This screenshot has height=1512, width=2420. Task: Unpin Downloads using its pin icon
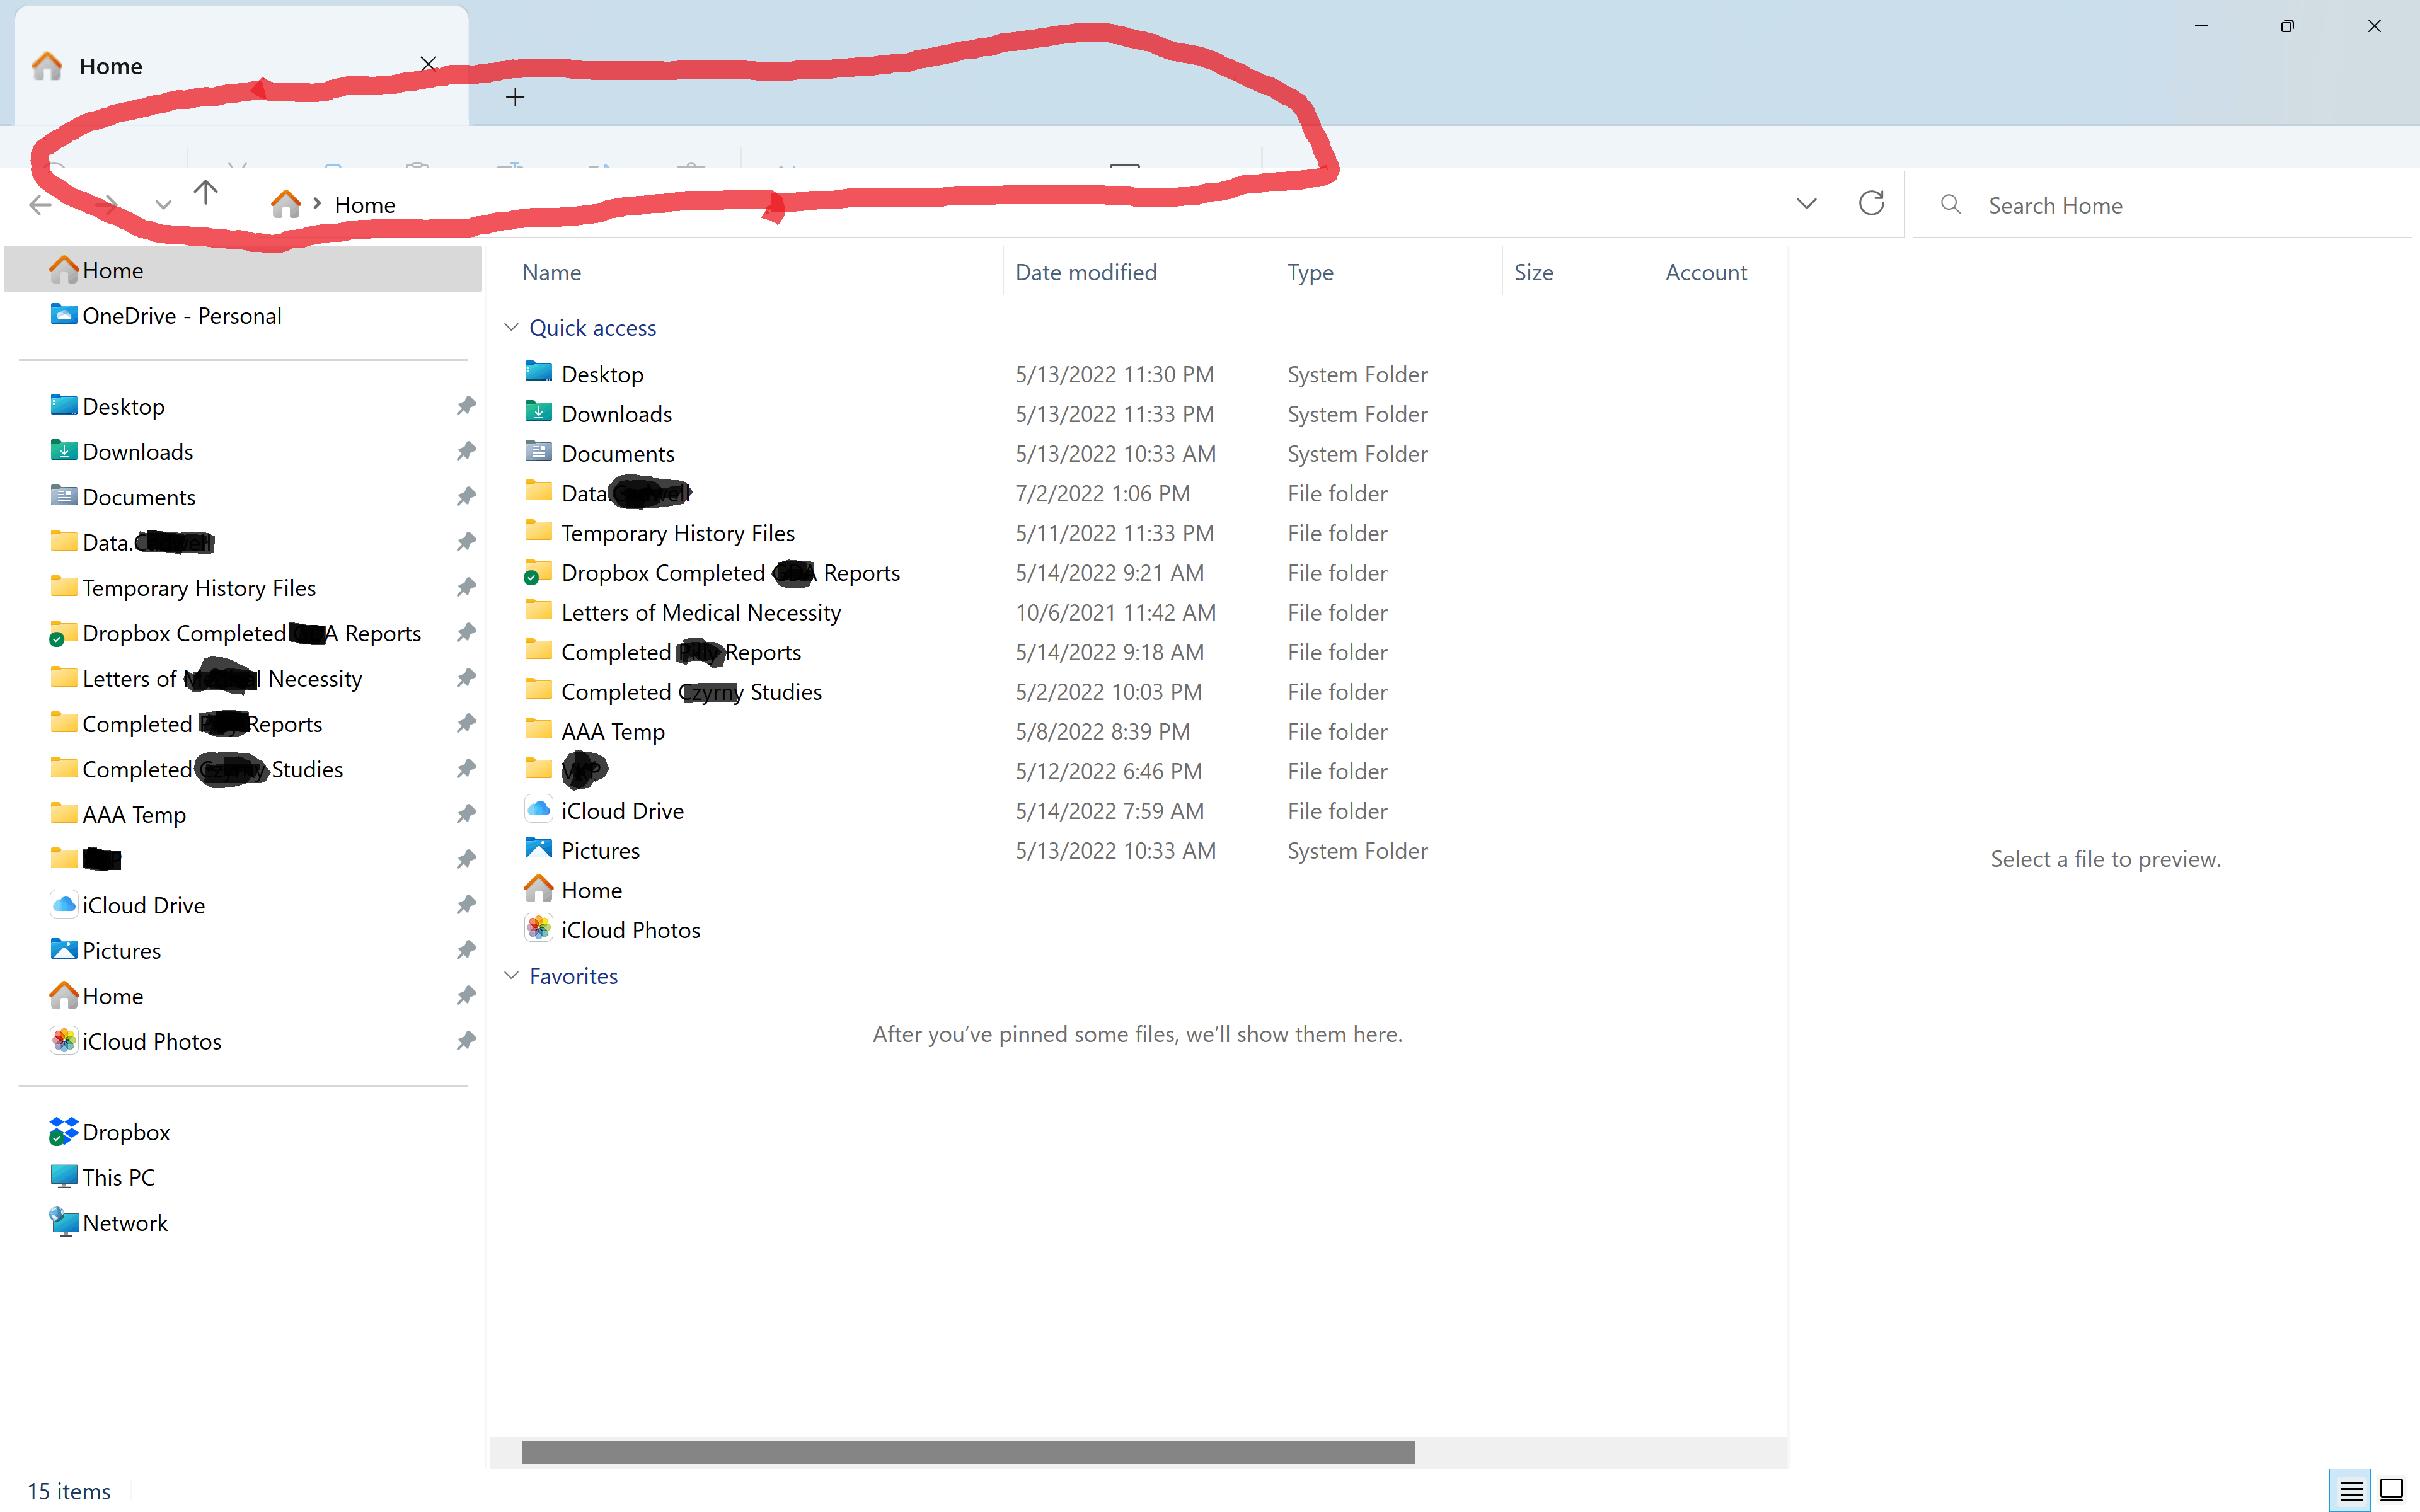(x=466, y=451)
